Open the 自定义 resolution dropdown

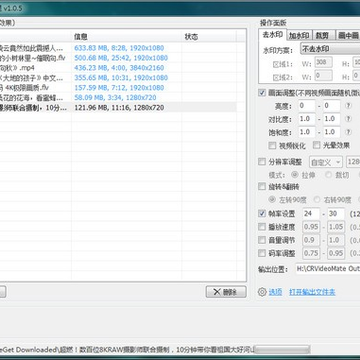(326, 162)
